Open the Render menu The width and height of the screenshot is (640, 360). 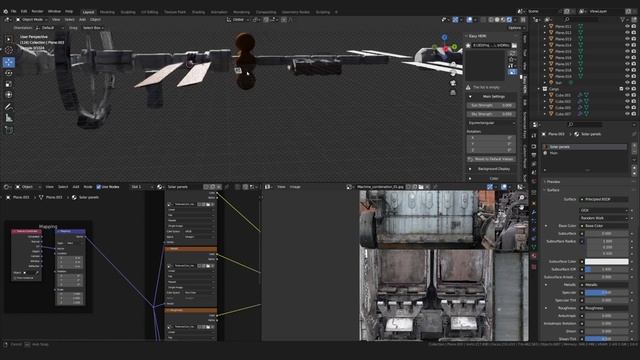pyautogui.click(x=37, y=11)
